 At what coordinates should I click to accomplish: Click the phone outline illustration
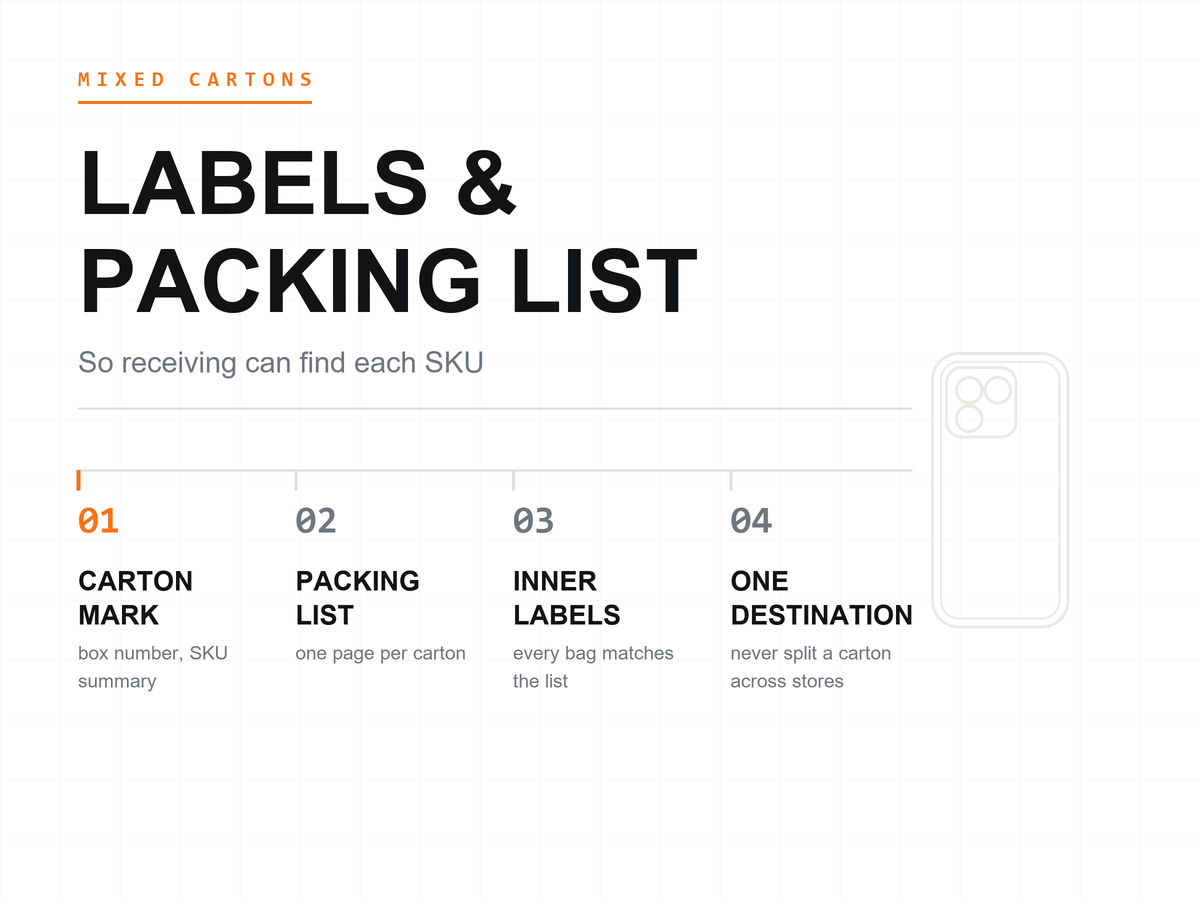coord(1000,490)
